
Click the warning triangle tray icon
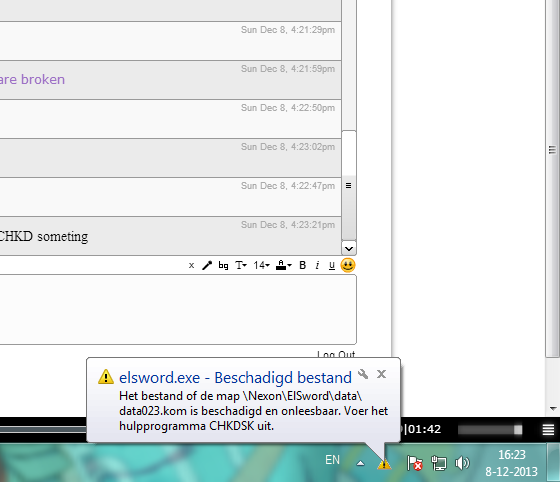click(x=384, y=464)
